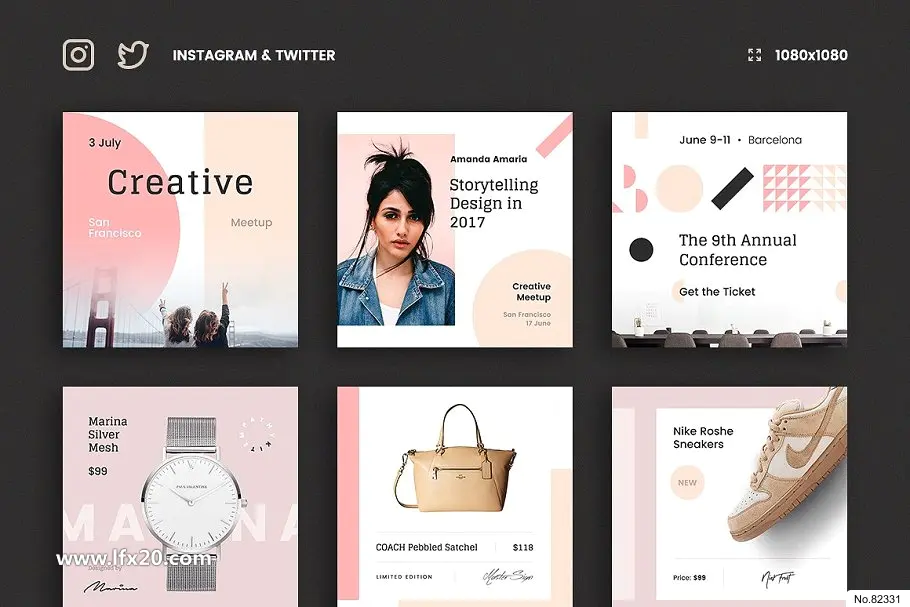Click the "1080x1080" dimensions label
910x607 pixels.
point(811,55)
